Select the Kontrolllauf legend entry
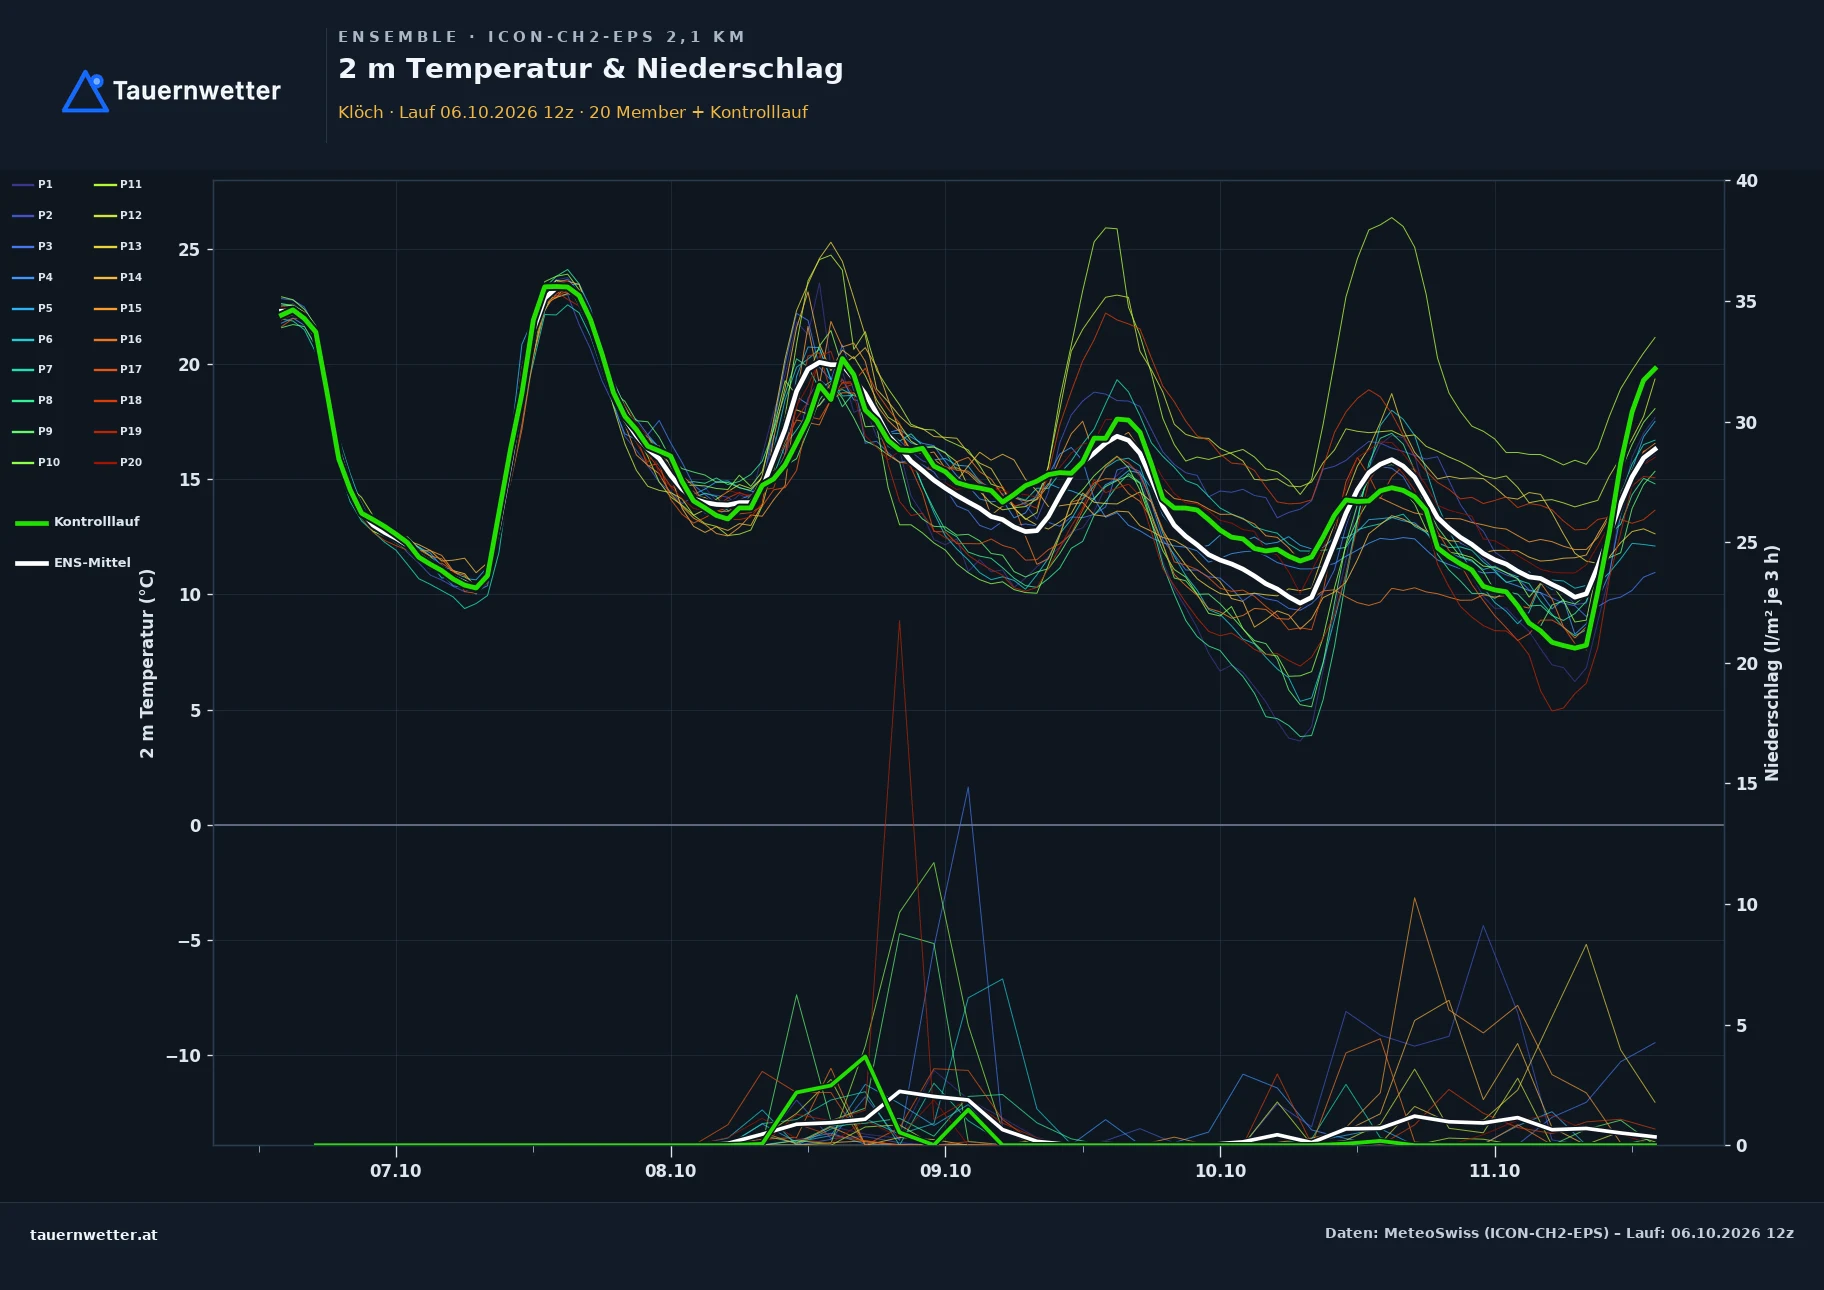Image resolution: width=1824 pixels, height=1290 pixels. coord(77,522)
